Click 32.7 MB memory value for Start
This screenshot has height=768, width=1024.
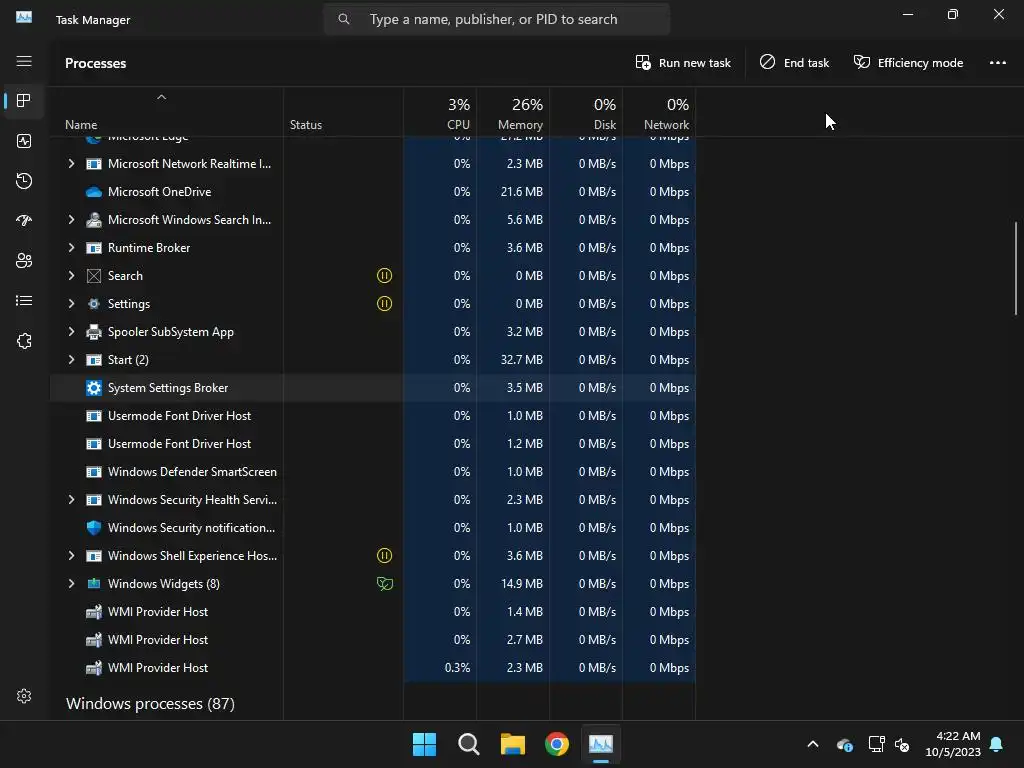click(x=522, y=360)
